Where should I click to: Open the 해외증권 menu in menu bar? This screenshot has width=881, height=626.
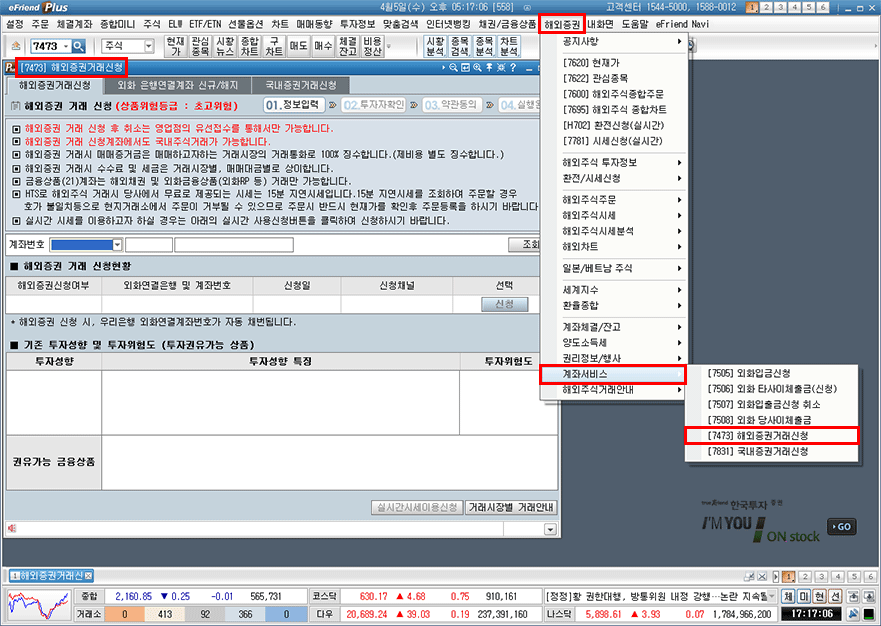pyautogui.click(x=561, y=24)
